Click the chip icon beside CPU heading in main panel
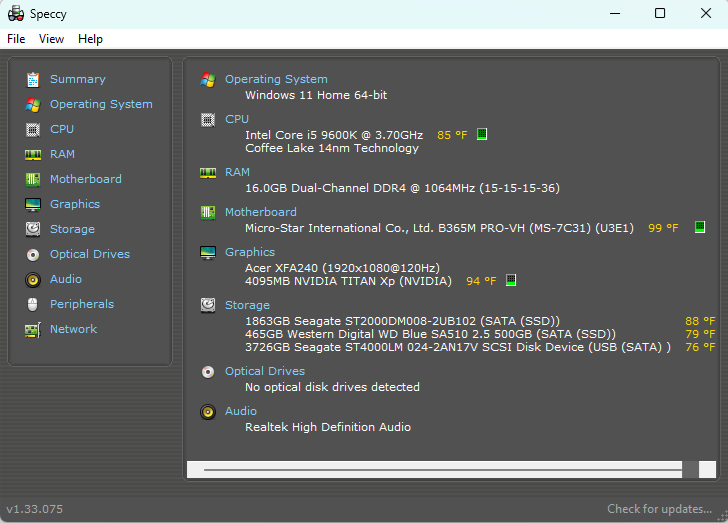728x523 pixels. click(x=208, y=120)
